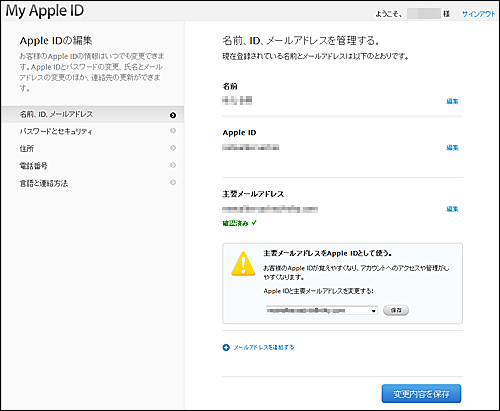
Task: Click the Apple IDの編集 heading
Action: coord(56,41)
